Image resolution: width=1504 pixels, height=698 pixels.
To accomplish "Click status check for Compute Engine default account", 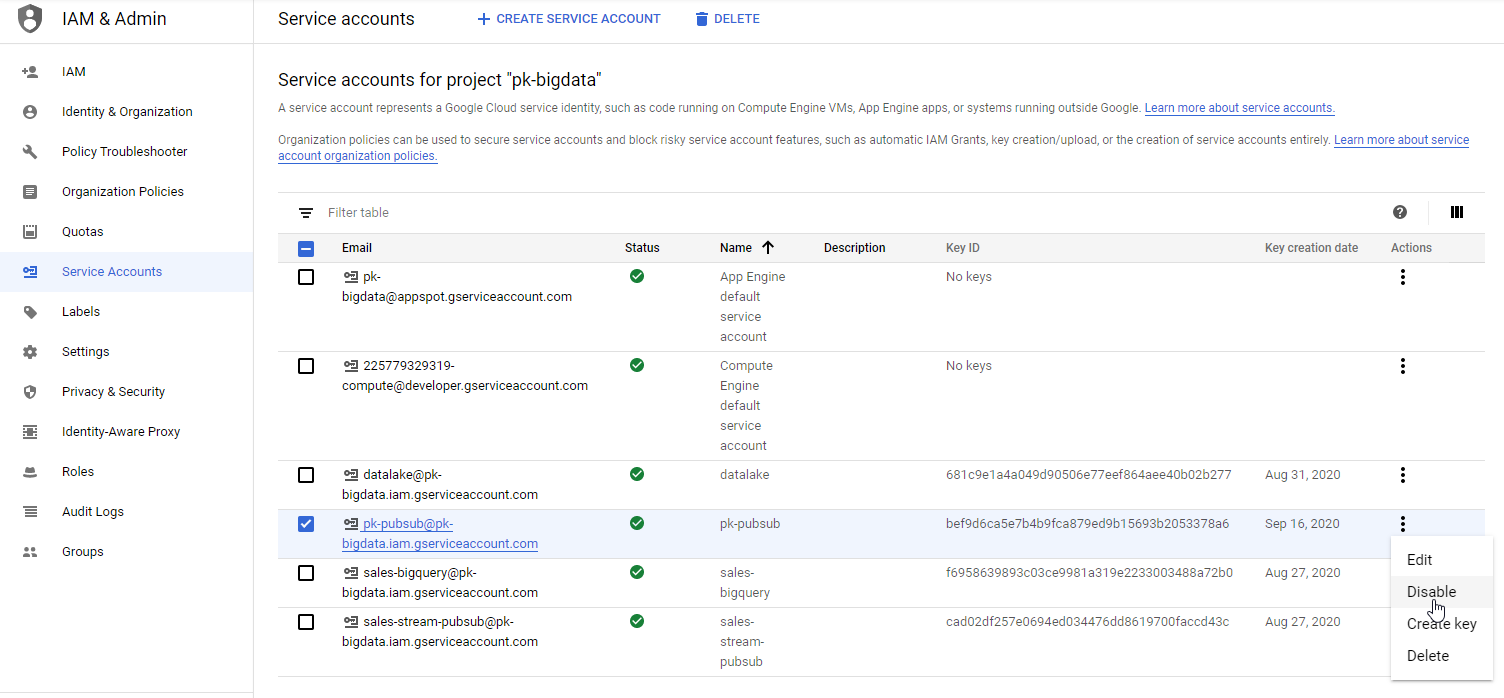I will 637,365.
